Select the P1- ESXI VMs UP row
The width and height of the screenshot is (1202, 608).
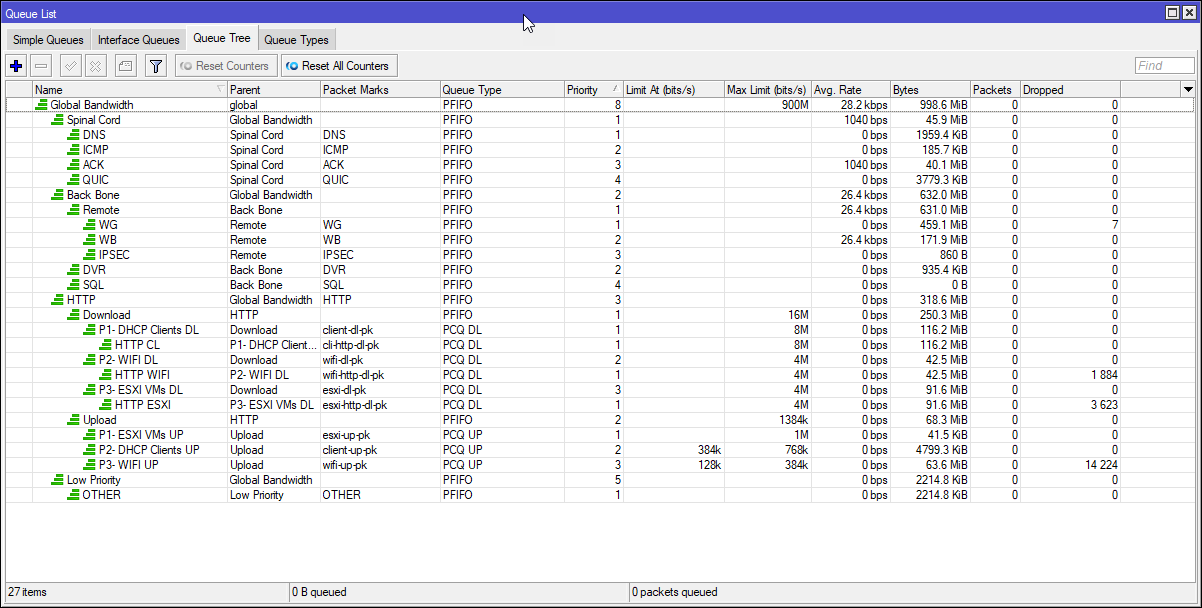tap(600, 435)
